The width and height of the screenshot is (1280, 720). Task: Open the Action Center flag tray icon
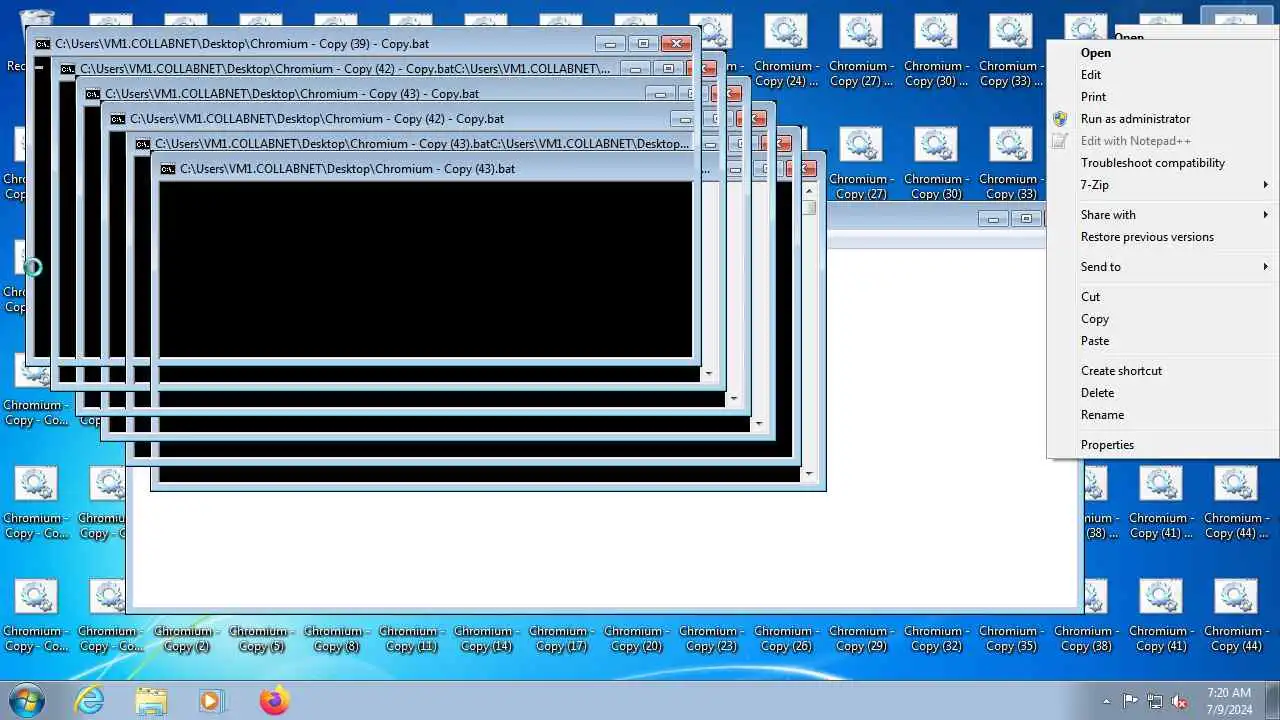(x=1130, y=701)
